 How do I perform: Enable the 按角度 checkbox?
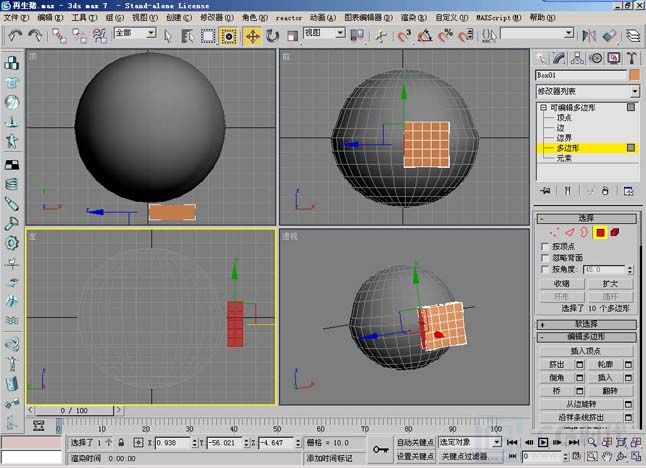[545, 269]
